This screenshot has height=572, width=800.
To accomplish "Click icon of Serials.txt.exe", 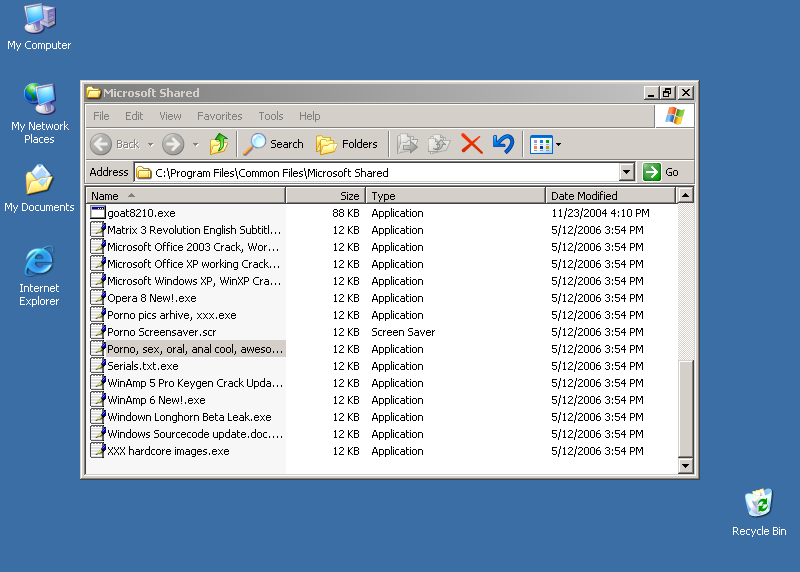I will tap(97, 366).
